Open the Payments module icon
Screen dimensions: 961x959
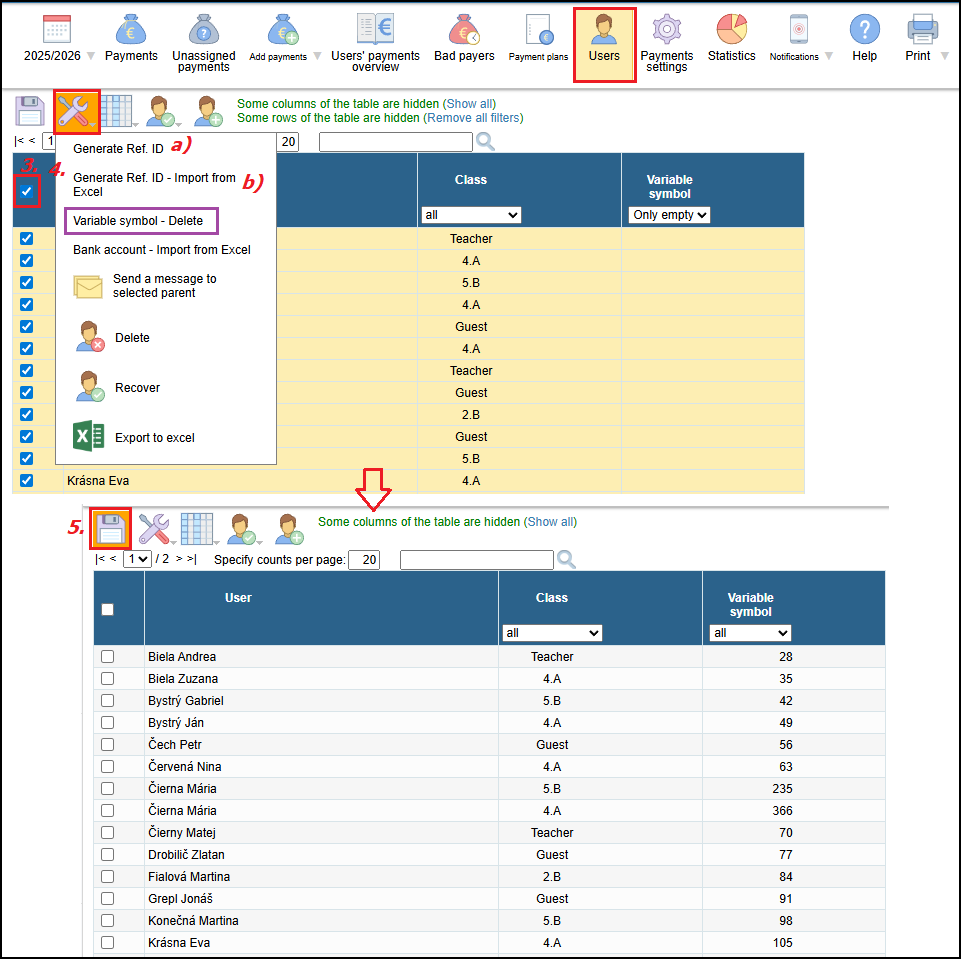click(x=131, y=30)
